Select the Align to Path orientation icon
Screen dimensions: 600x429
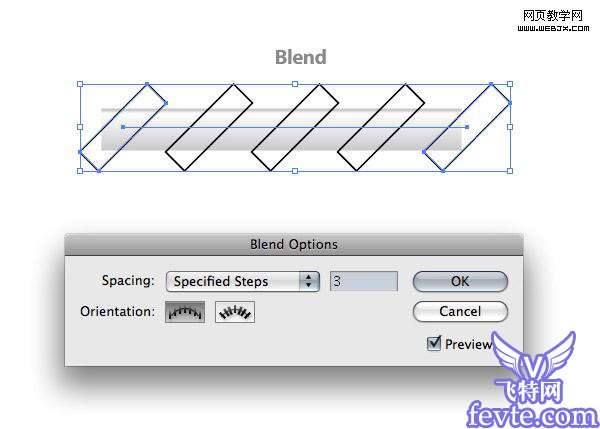[235, 312]
